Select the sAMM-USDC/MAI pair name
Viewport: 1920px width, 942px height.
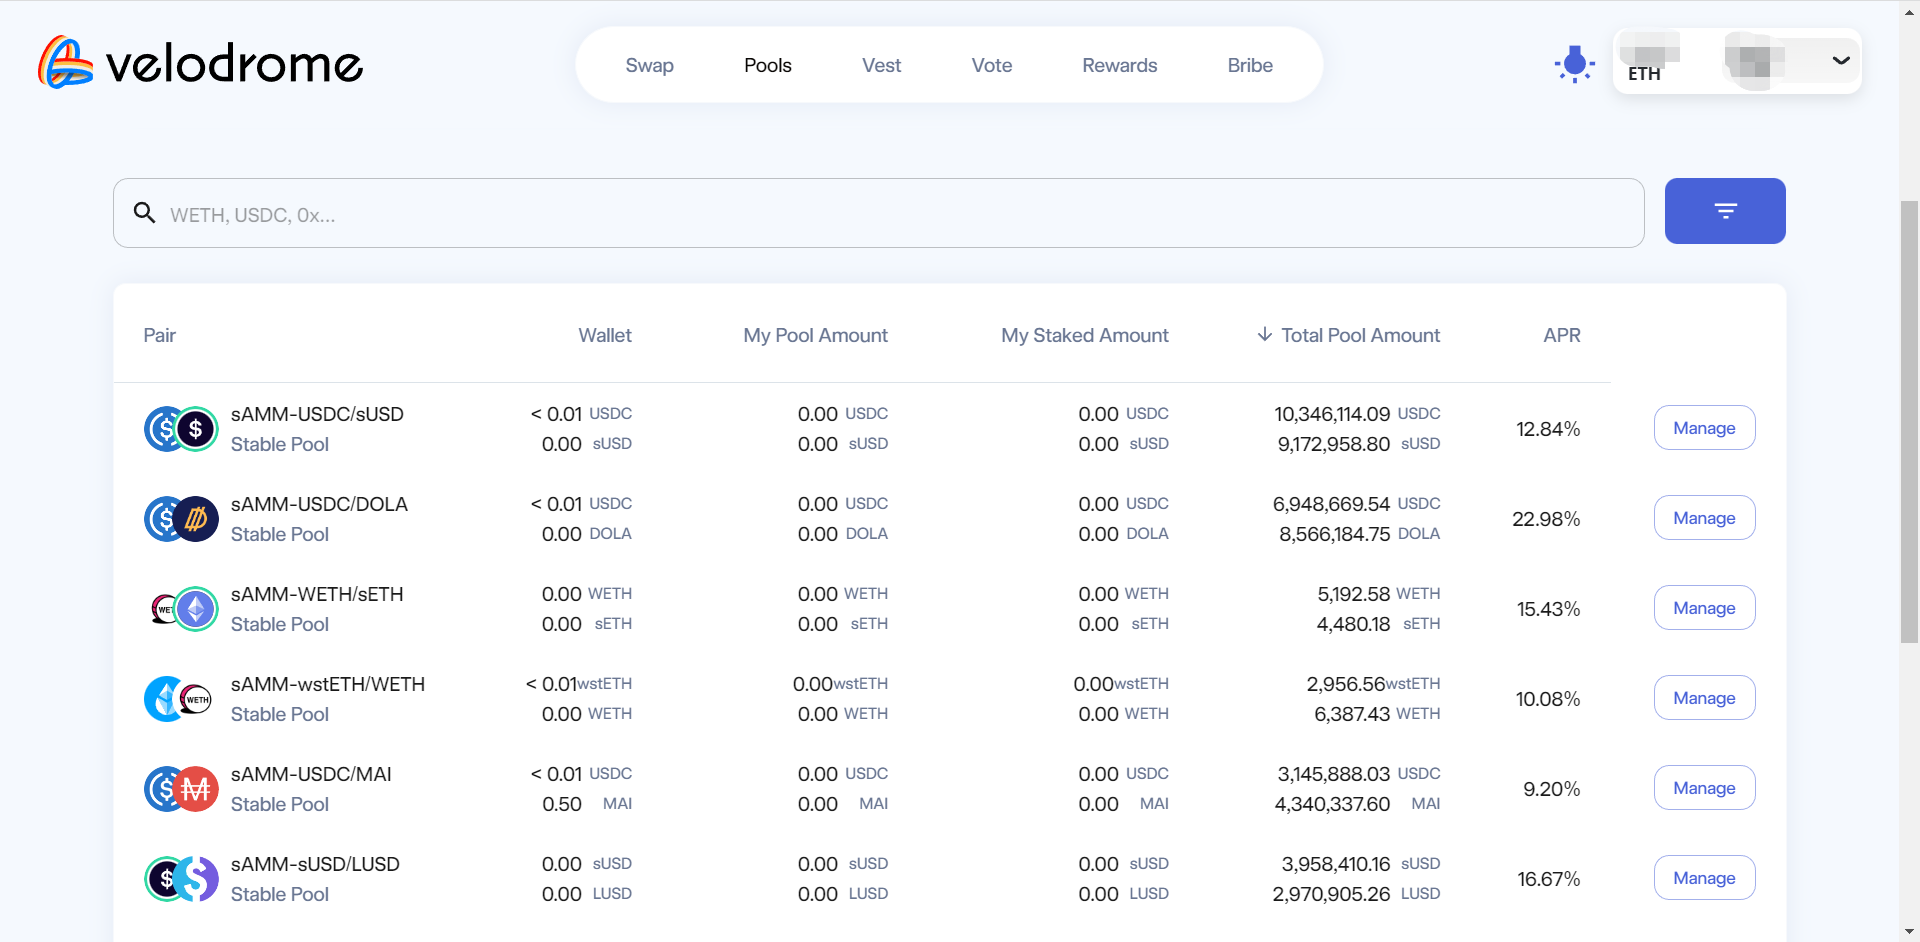(311, 774)
